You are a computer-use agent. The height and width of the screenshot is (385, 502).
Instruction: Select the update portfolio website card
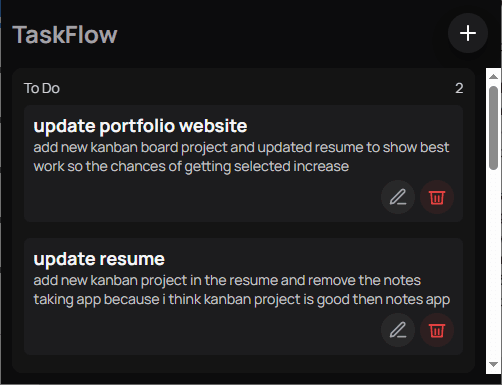tap(243, 164)
